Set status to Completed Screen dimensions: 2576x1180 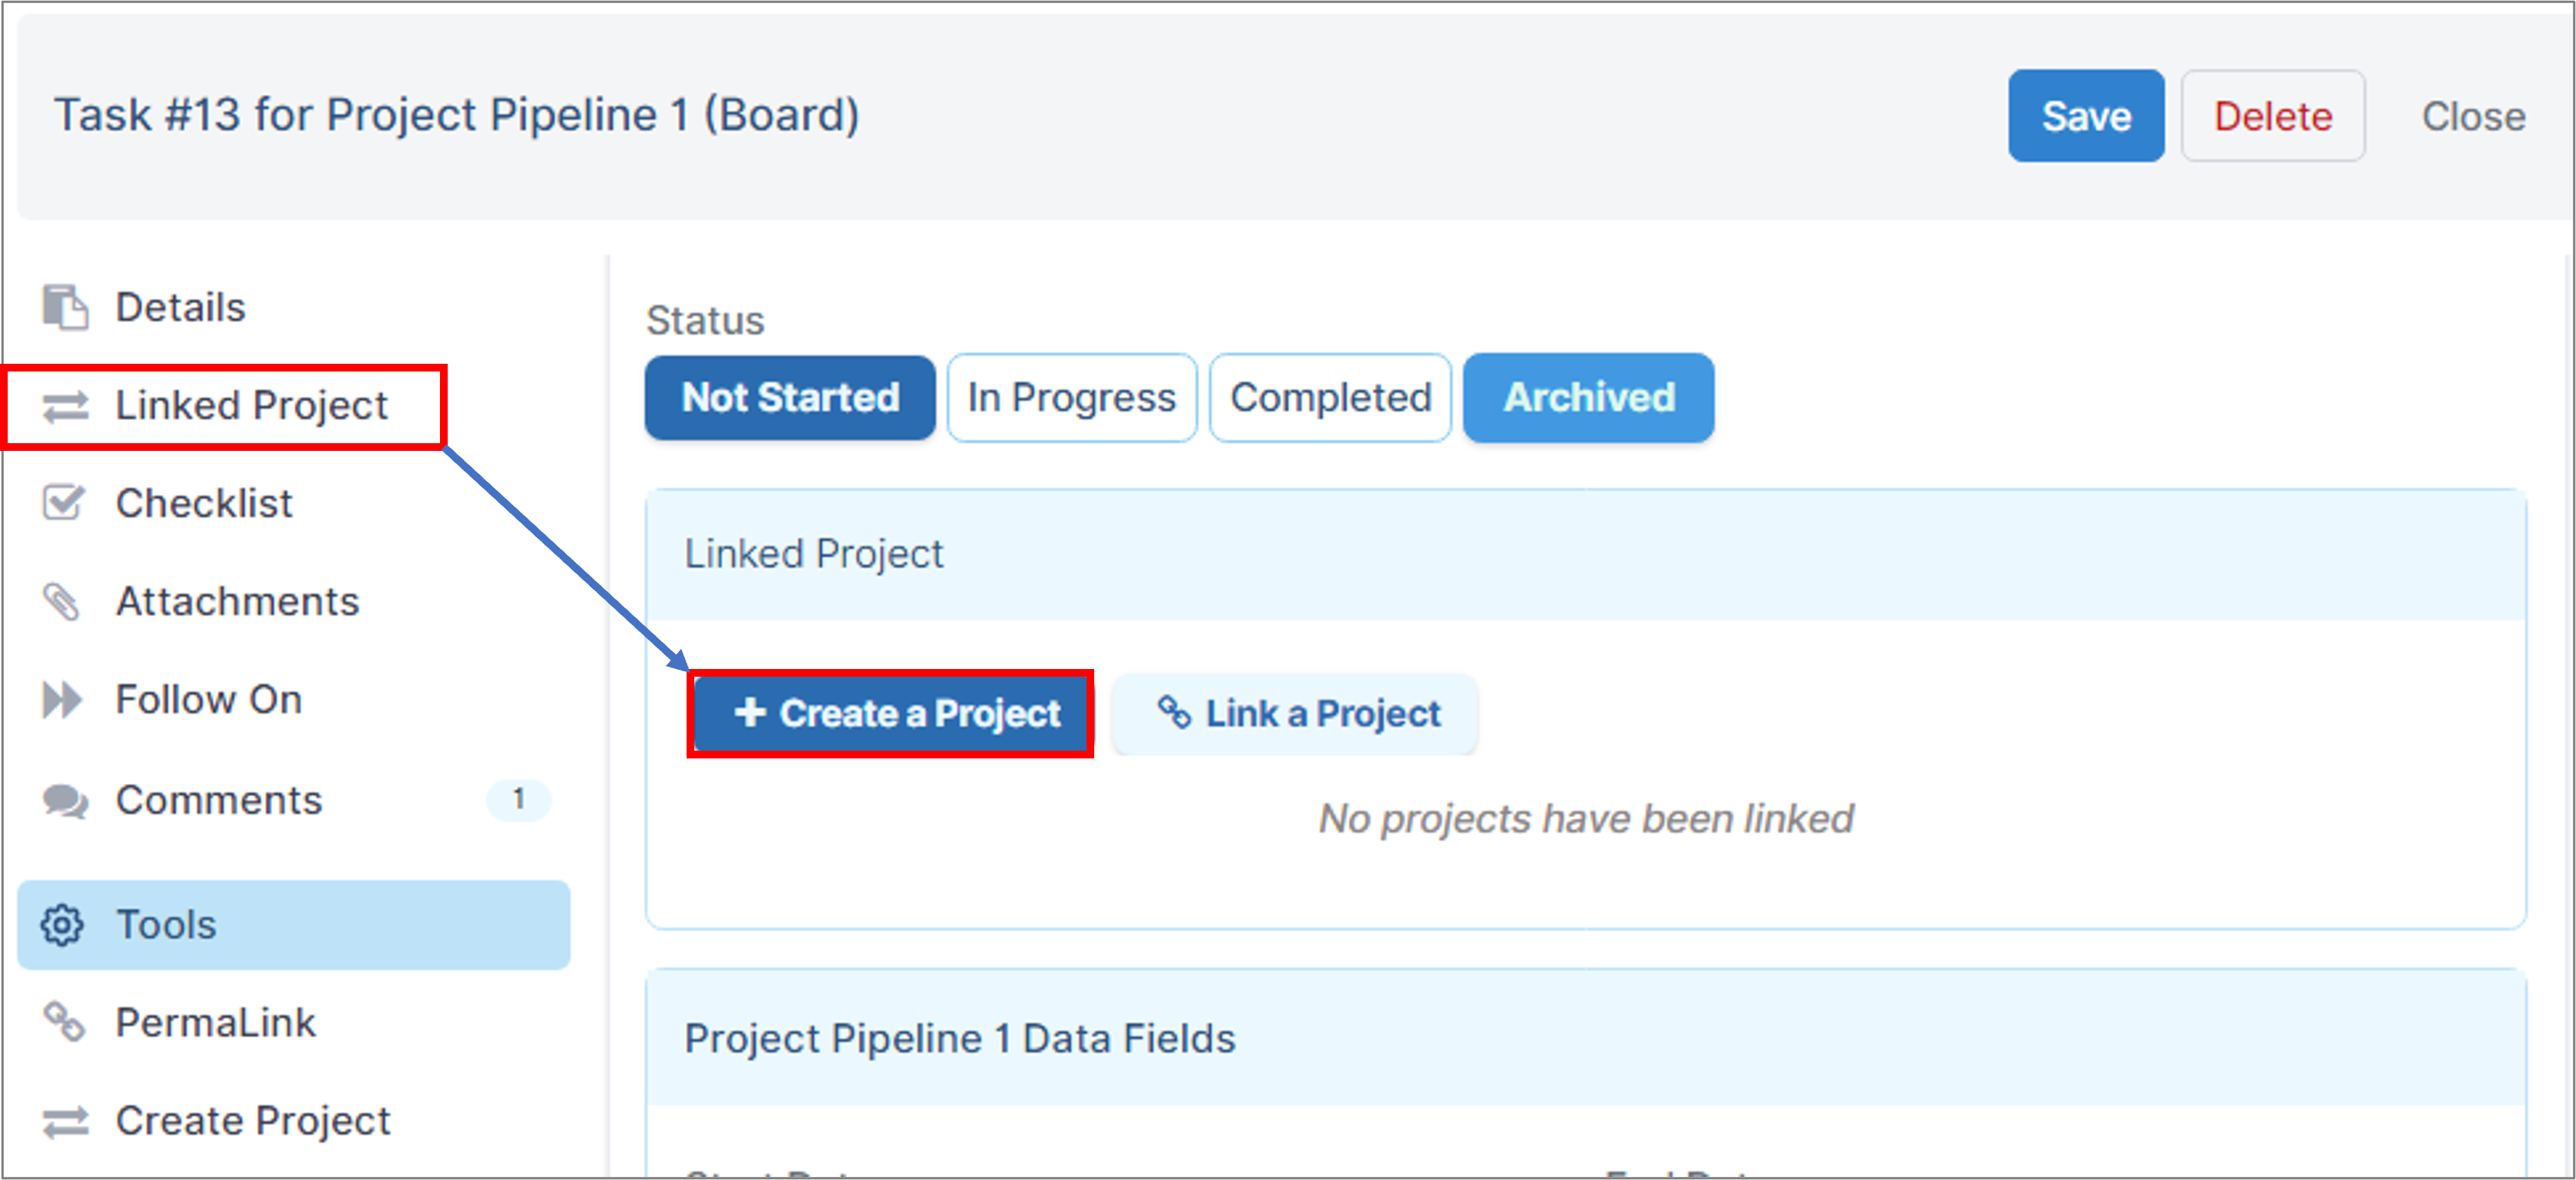coord(1330,398)
